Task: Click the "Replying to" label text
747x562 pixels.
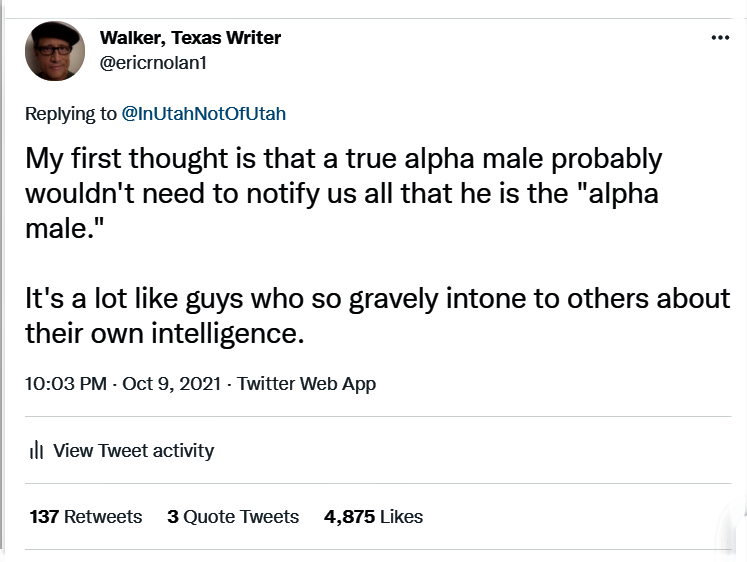Action: tap(70, 113)
